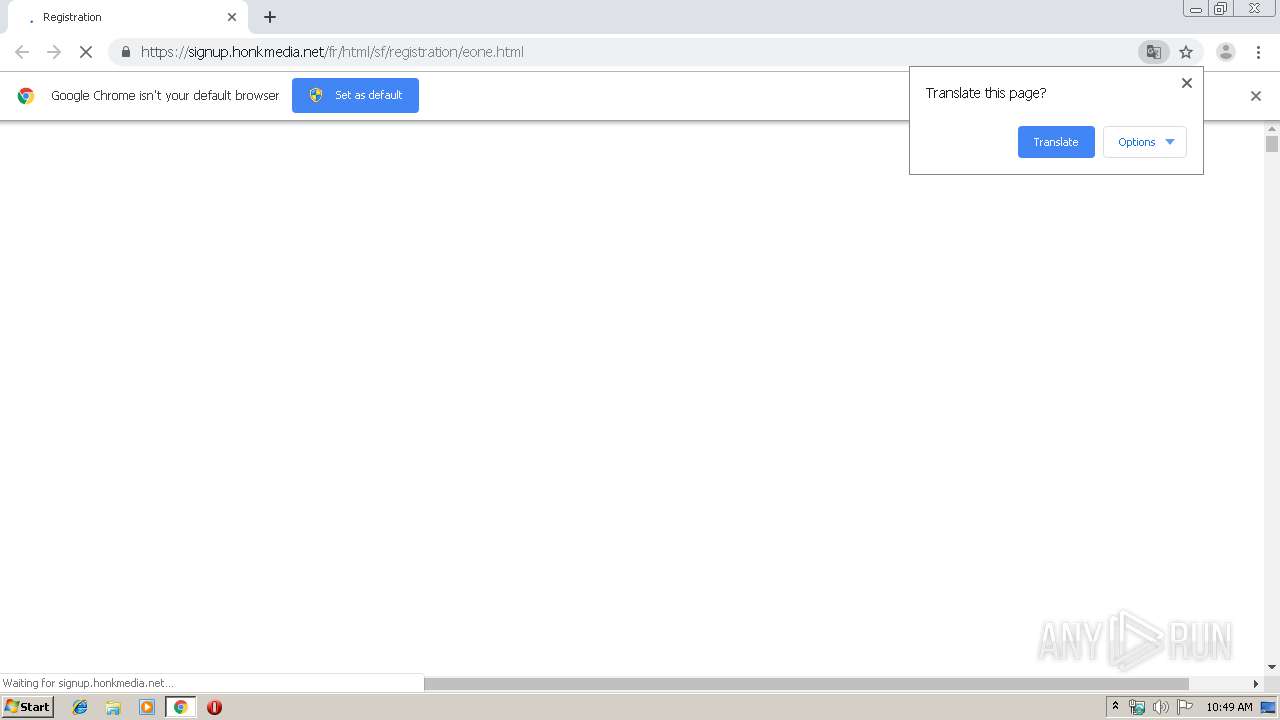This screenshot has height=720, width=1280.
Task: Switch to Chrome taskbar button
Action: click(x=181, y=707)
